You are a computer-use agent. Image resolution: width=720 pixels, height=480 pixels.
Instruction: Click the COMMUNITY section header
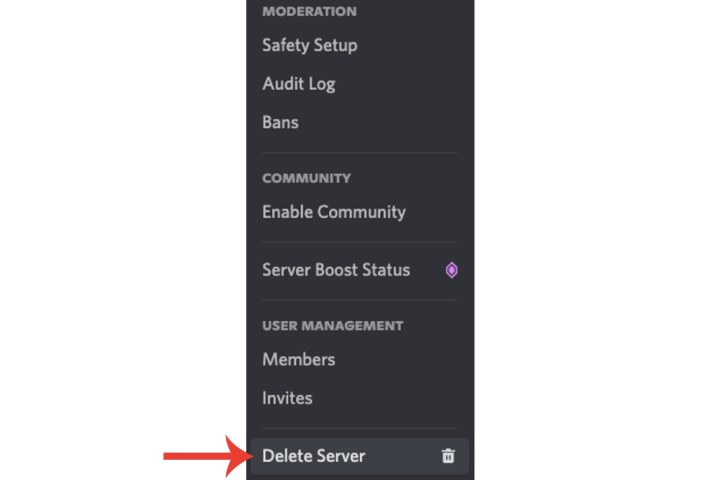tap(306, 178)
